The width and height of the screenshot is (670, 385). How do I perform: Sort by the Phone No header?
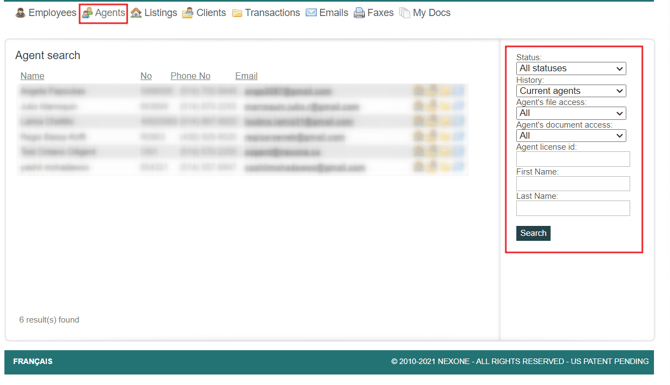coord(191,76)
